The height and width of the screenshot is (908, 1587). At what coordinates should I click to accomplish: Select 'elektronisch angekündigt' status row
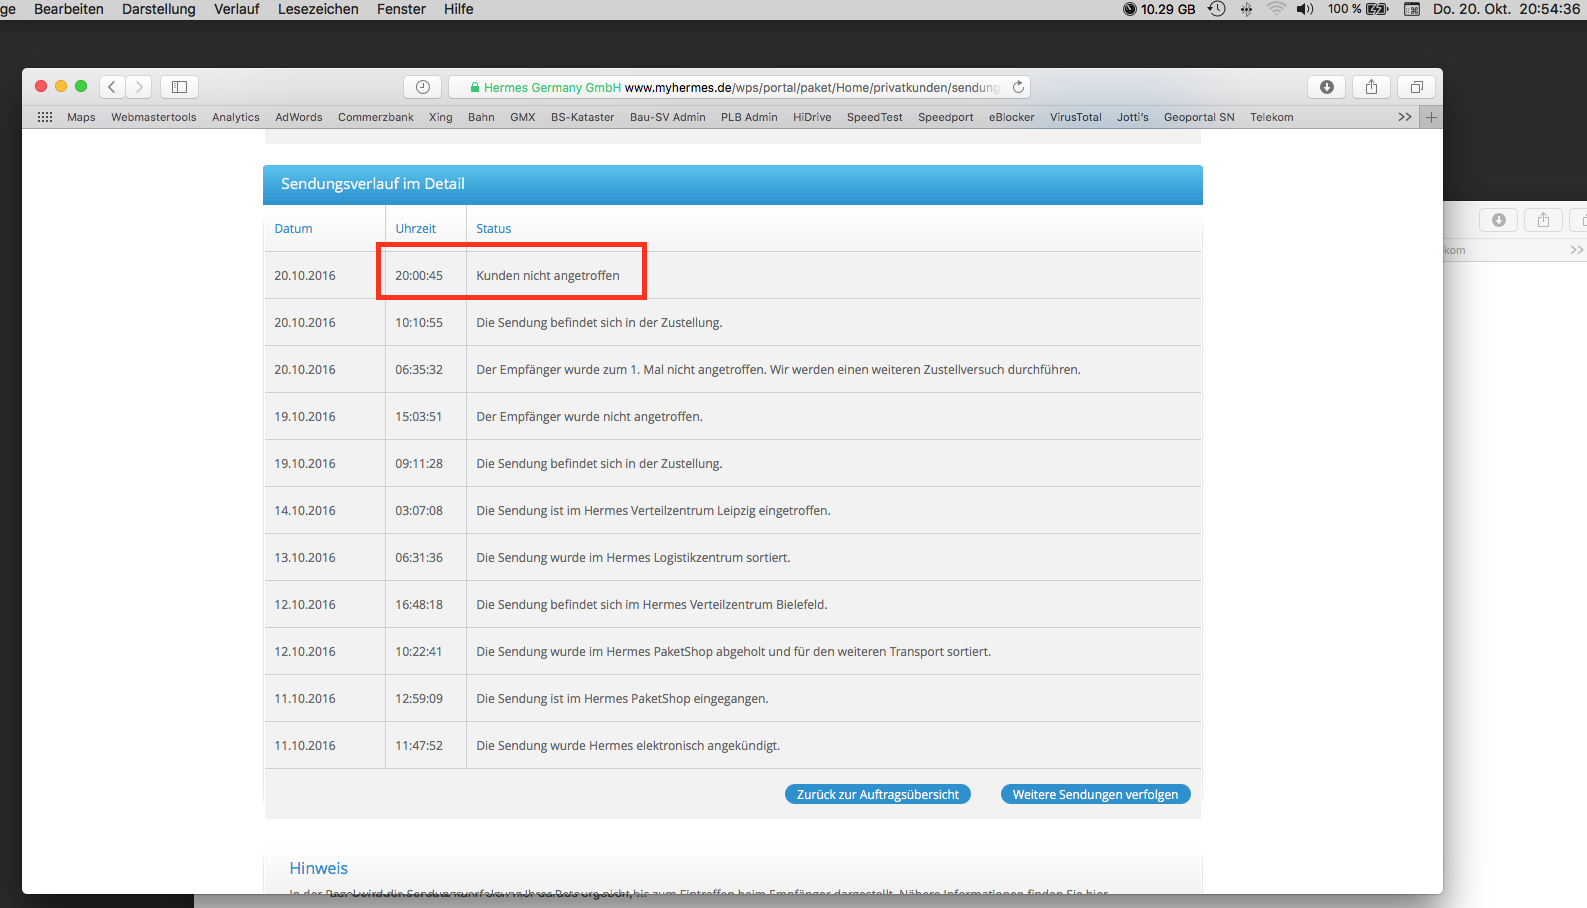[628, 745]
